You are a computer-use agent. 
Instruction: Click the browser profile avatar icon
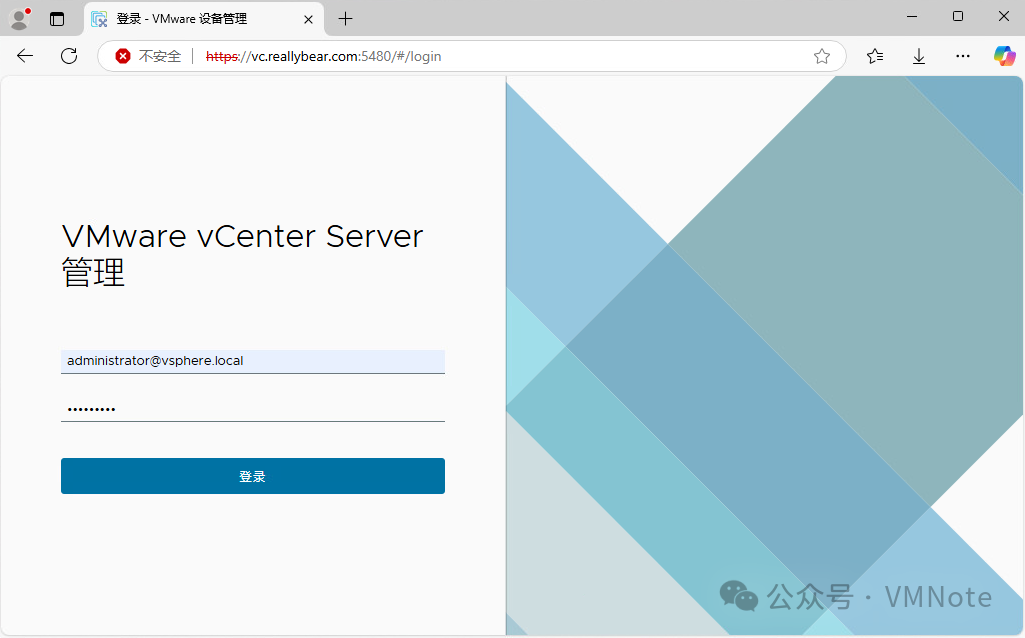click(20, 18)
